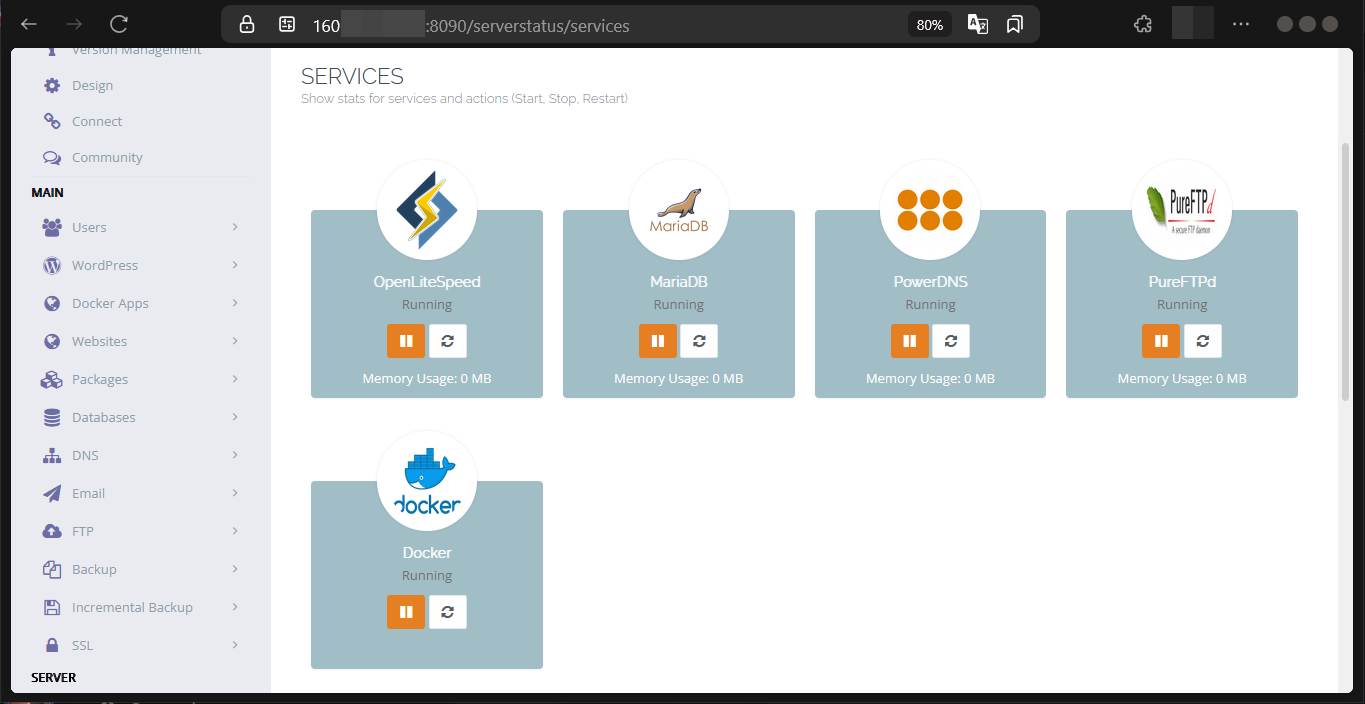The image size is (1365, 704).
Task: Restart the PureFTPd service
Action: [x=1203, y=341]
